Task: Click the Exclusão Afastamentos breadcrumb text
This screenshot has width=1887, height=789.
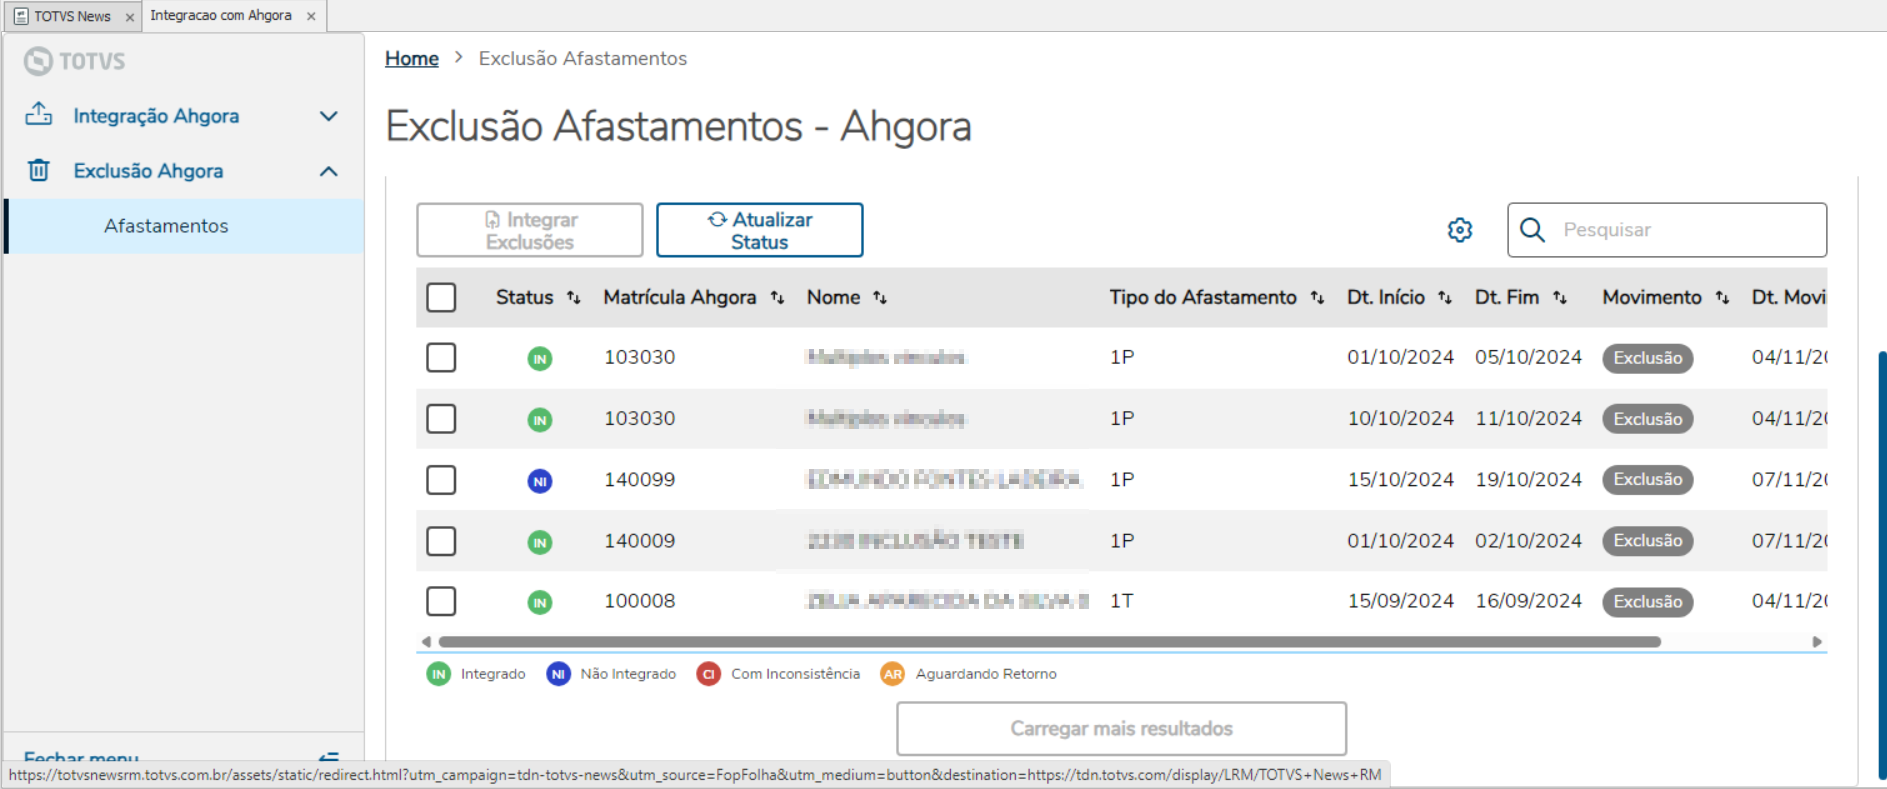Action: (583, 58)
